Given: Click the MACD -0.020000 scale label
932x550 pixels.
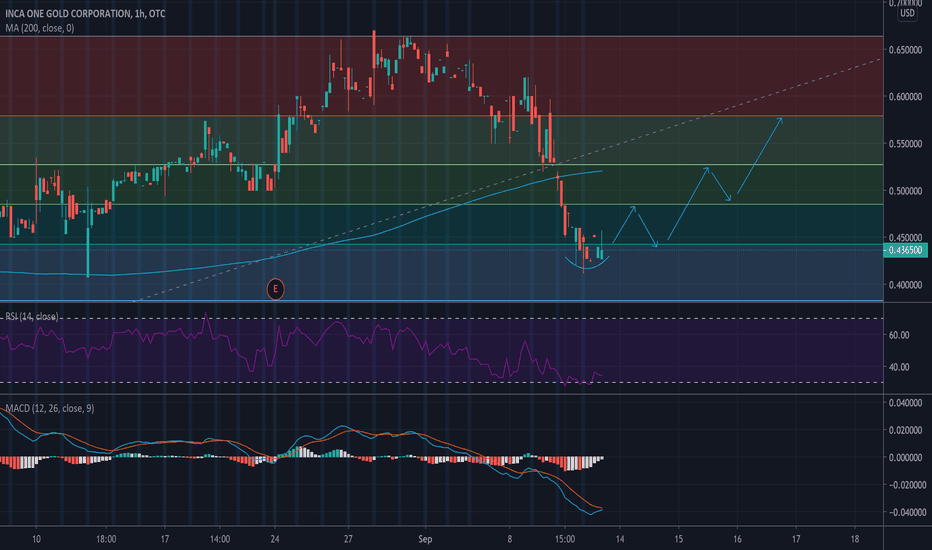Looking at the screenshot, I should pos(907,485).
